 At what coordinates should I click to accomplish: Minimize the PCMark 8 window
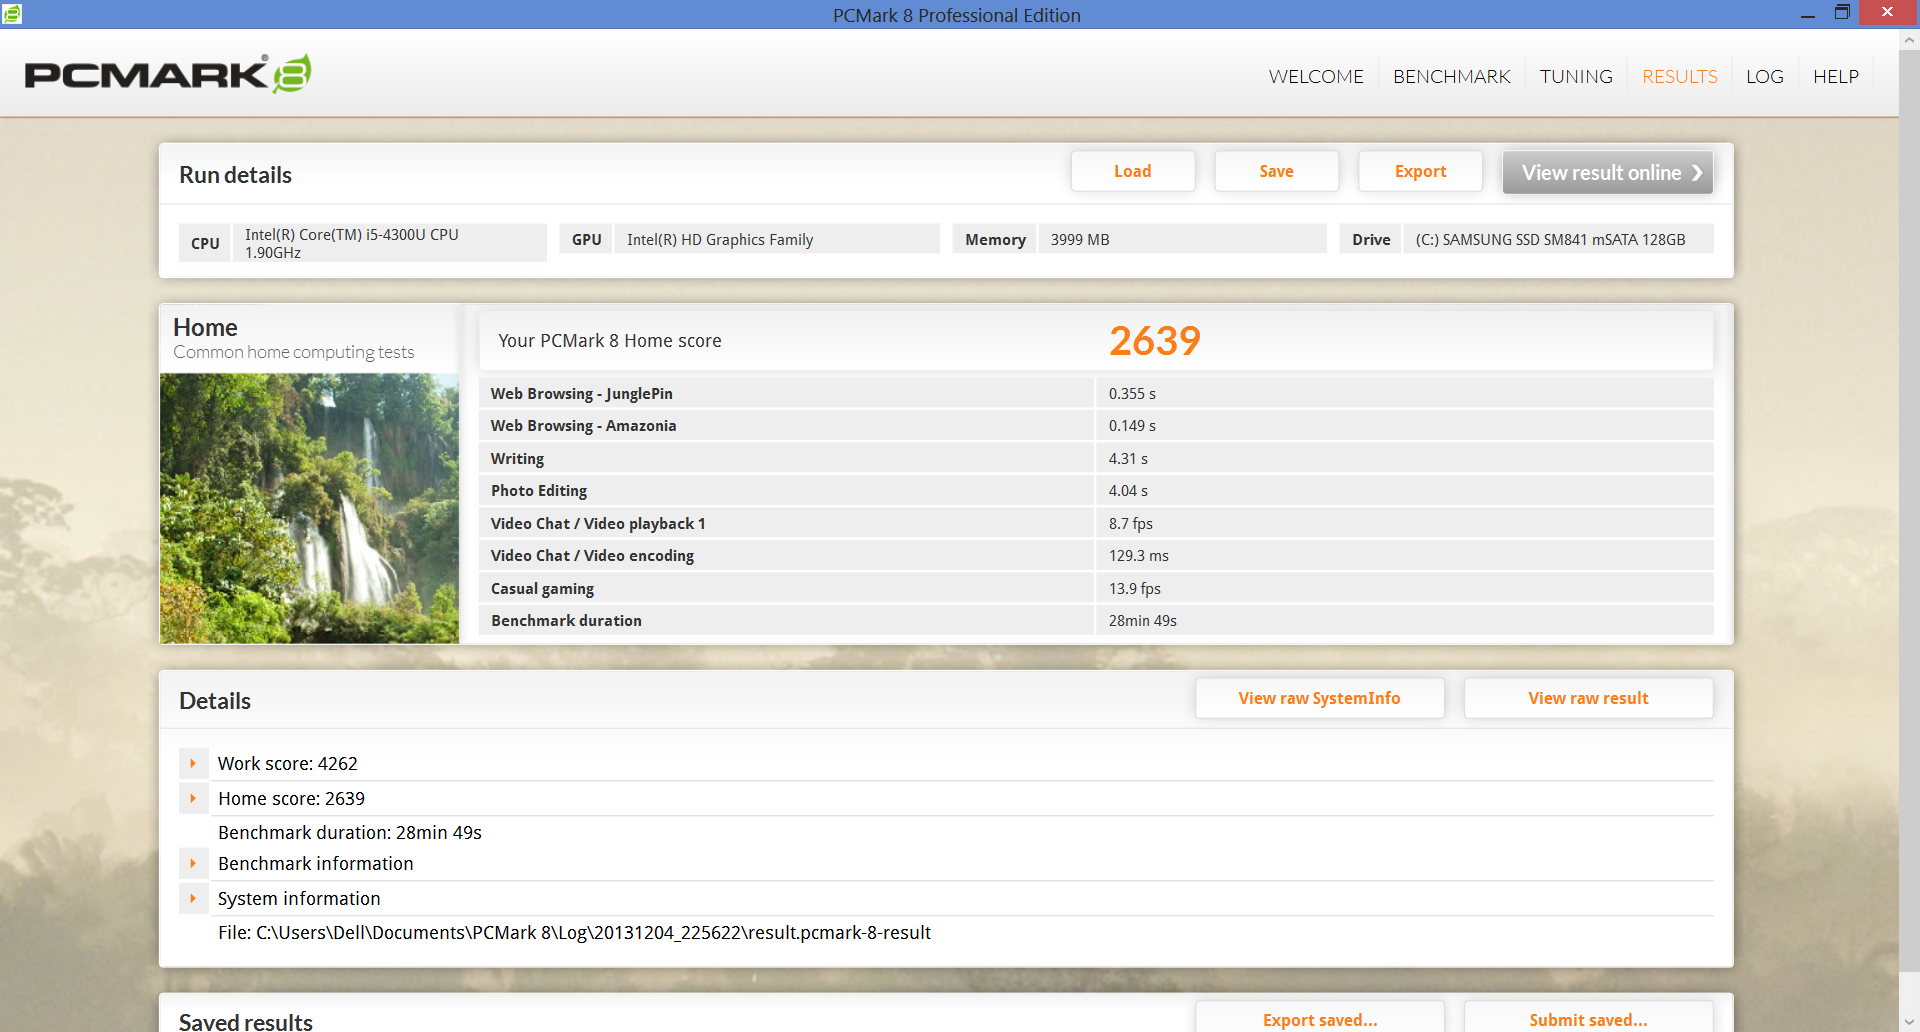coord(1807,14)
